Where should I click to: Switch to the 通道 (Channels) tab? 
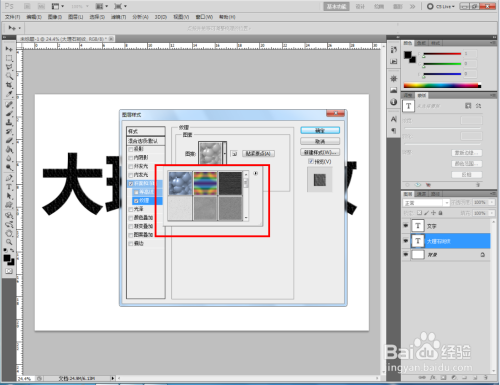(422, 194)
